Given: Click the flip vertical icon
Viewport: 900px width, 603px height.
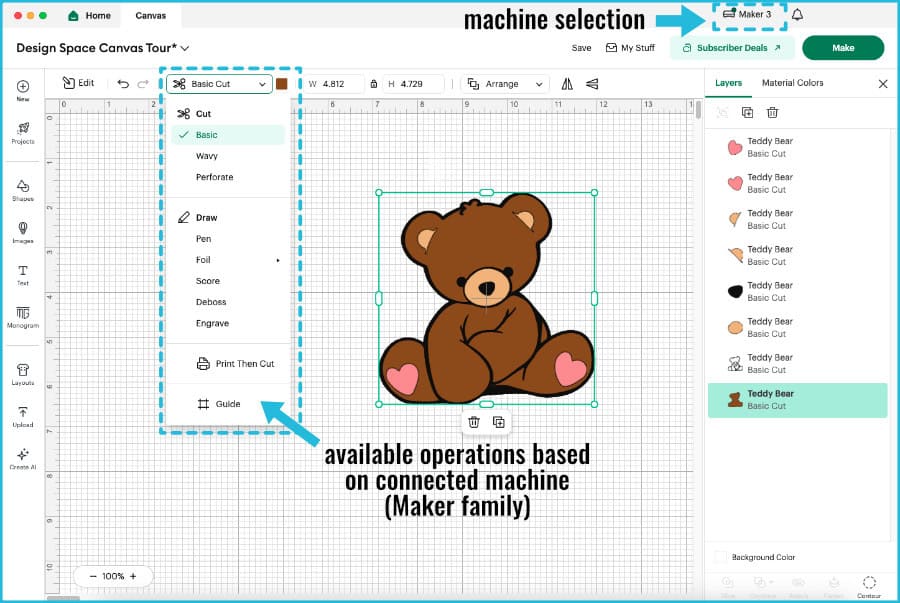Looking at the screenshot, I should pyautogui.click(x=592, y=84).
